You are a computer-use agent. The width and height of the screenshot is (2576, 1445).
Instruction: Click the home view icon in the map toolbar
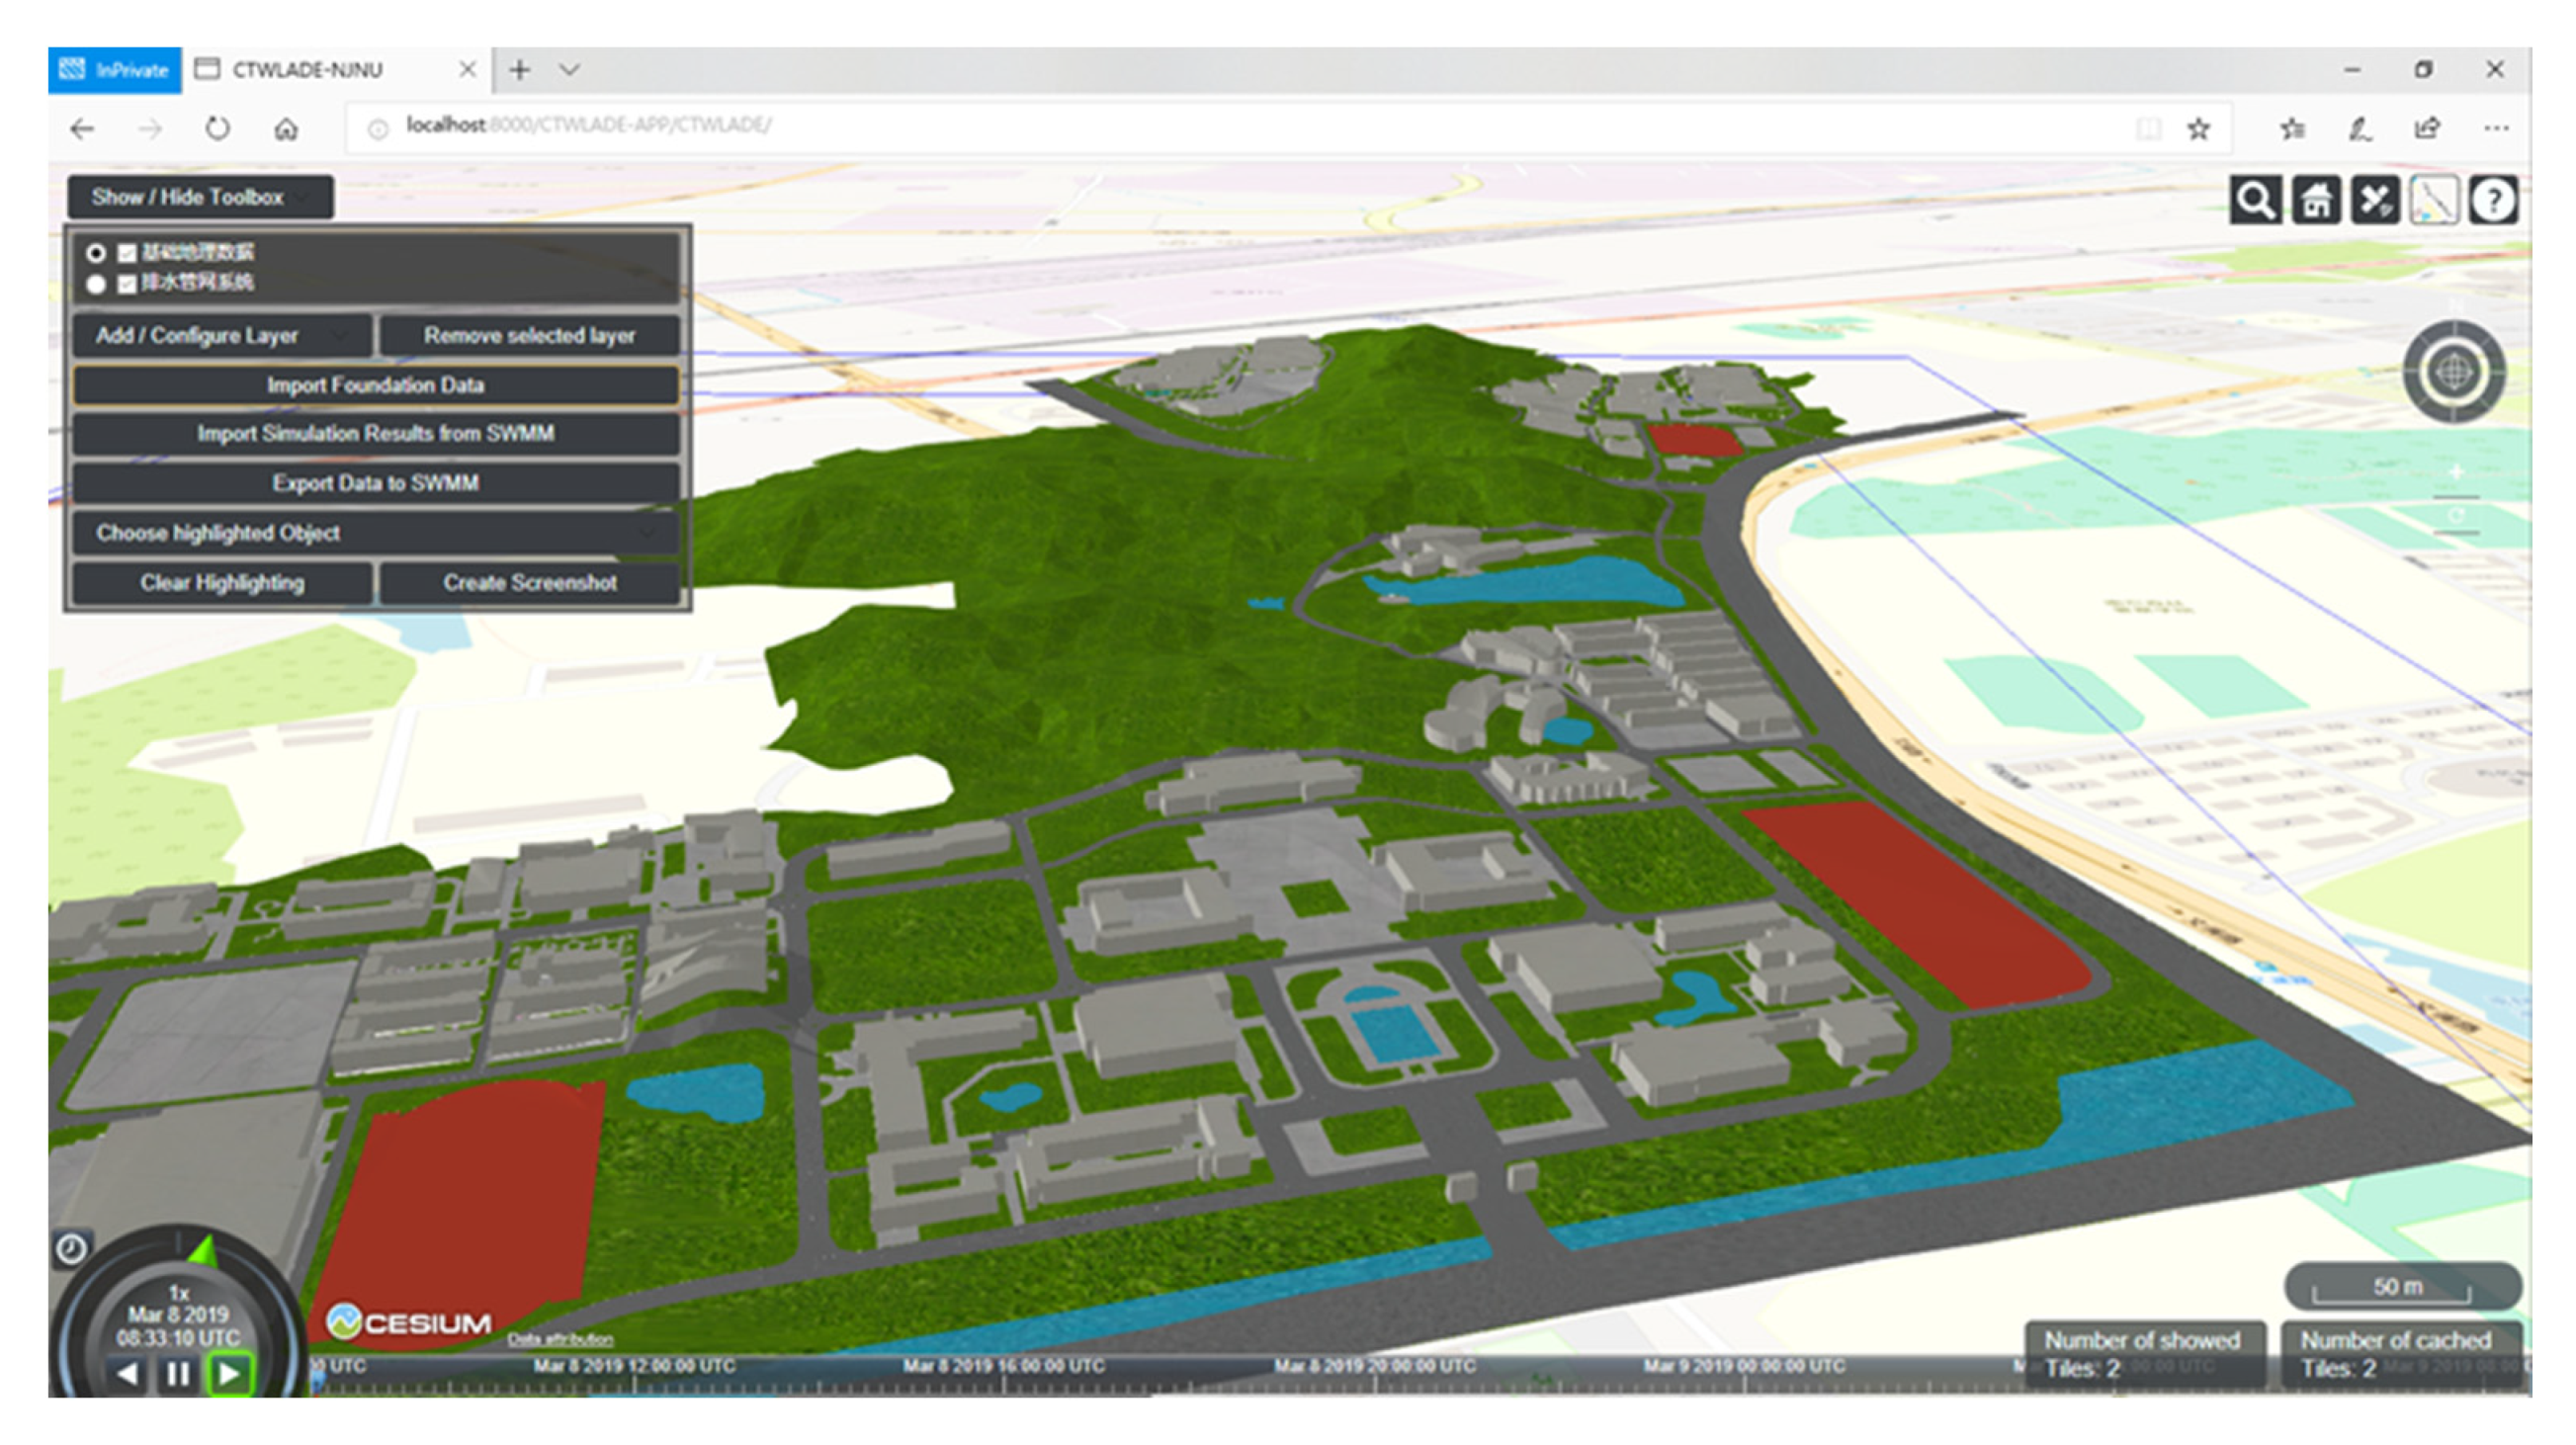coord(2315,201)
